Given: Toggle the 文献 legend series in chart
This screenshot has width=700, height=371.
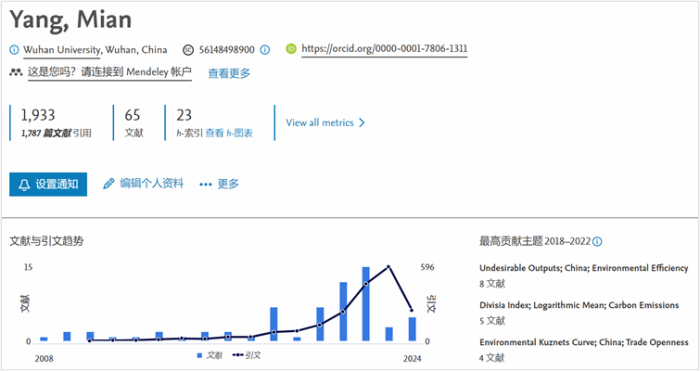Looking at the screenshot, I should (x=209, y=355).
